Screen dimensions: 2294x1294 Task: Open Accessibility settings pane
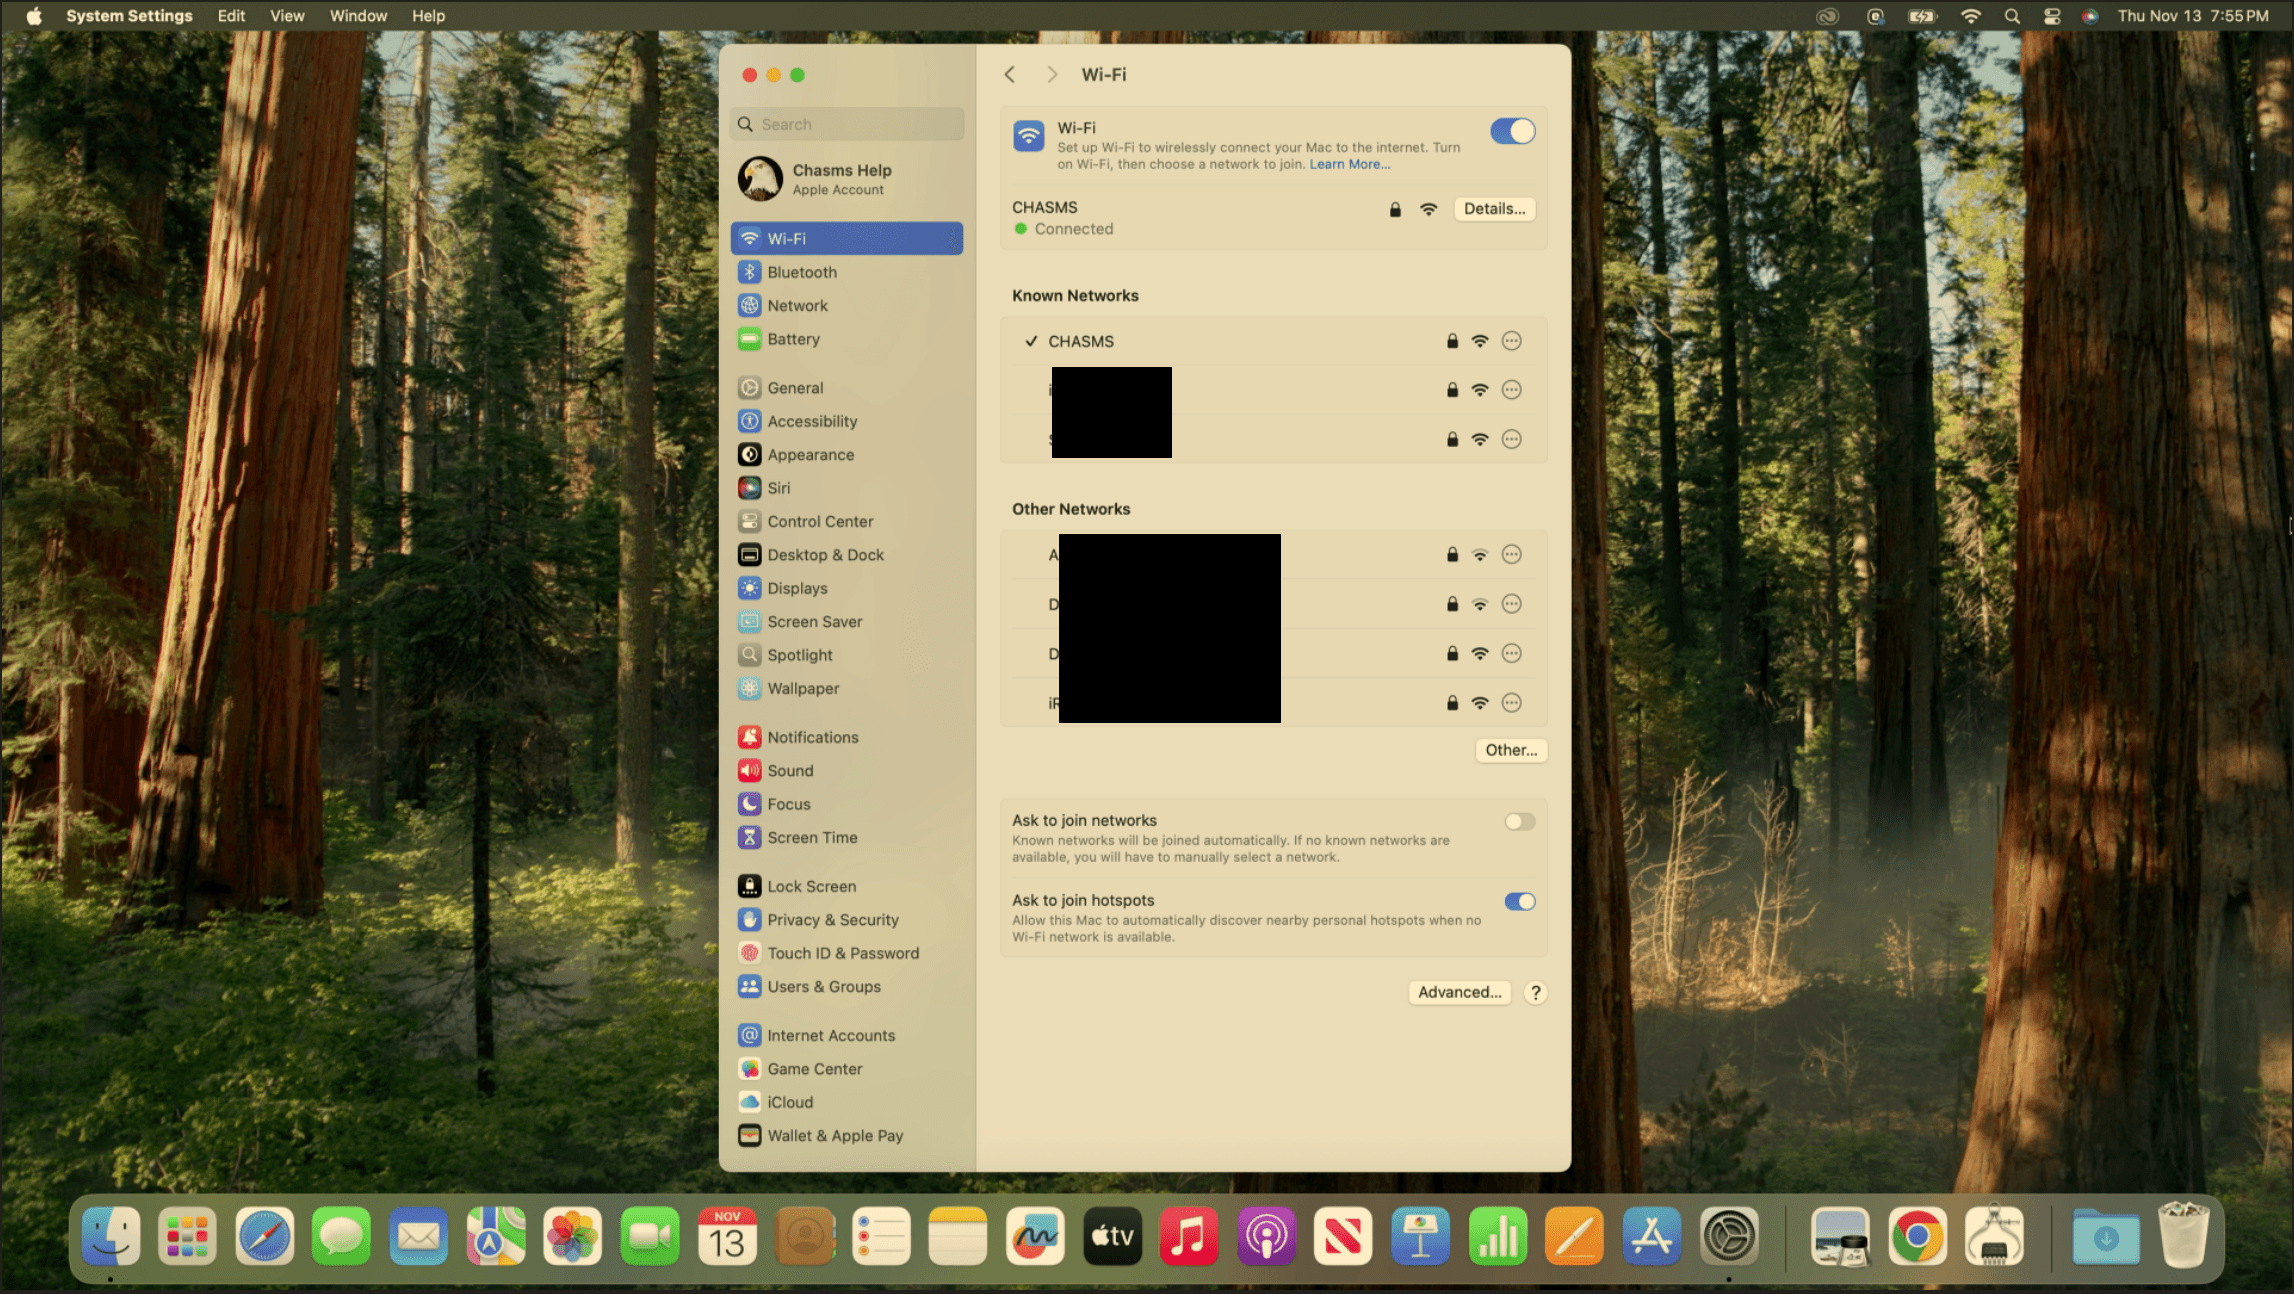pos(811,421)
